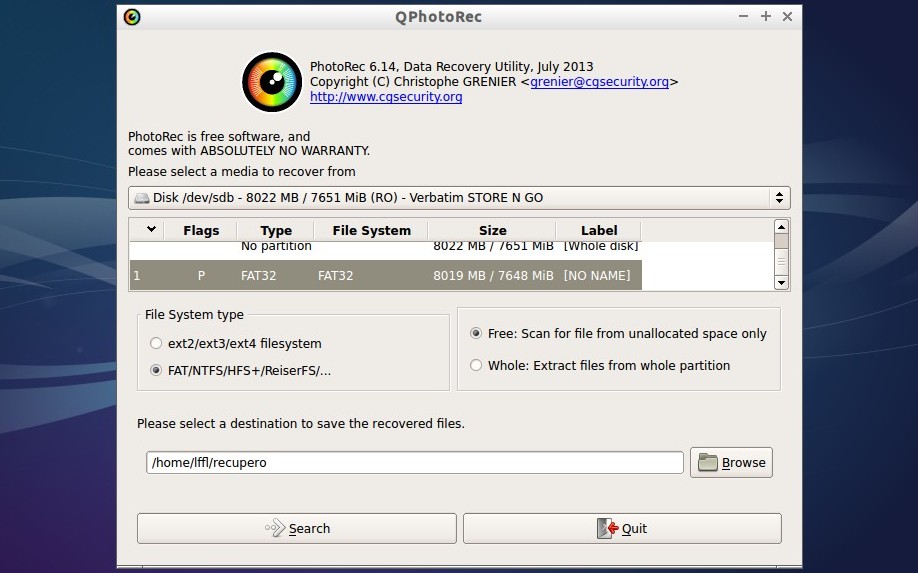Click the sort arrow column header
918x573 pixels.
tap(147, 230)
